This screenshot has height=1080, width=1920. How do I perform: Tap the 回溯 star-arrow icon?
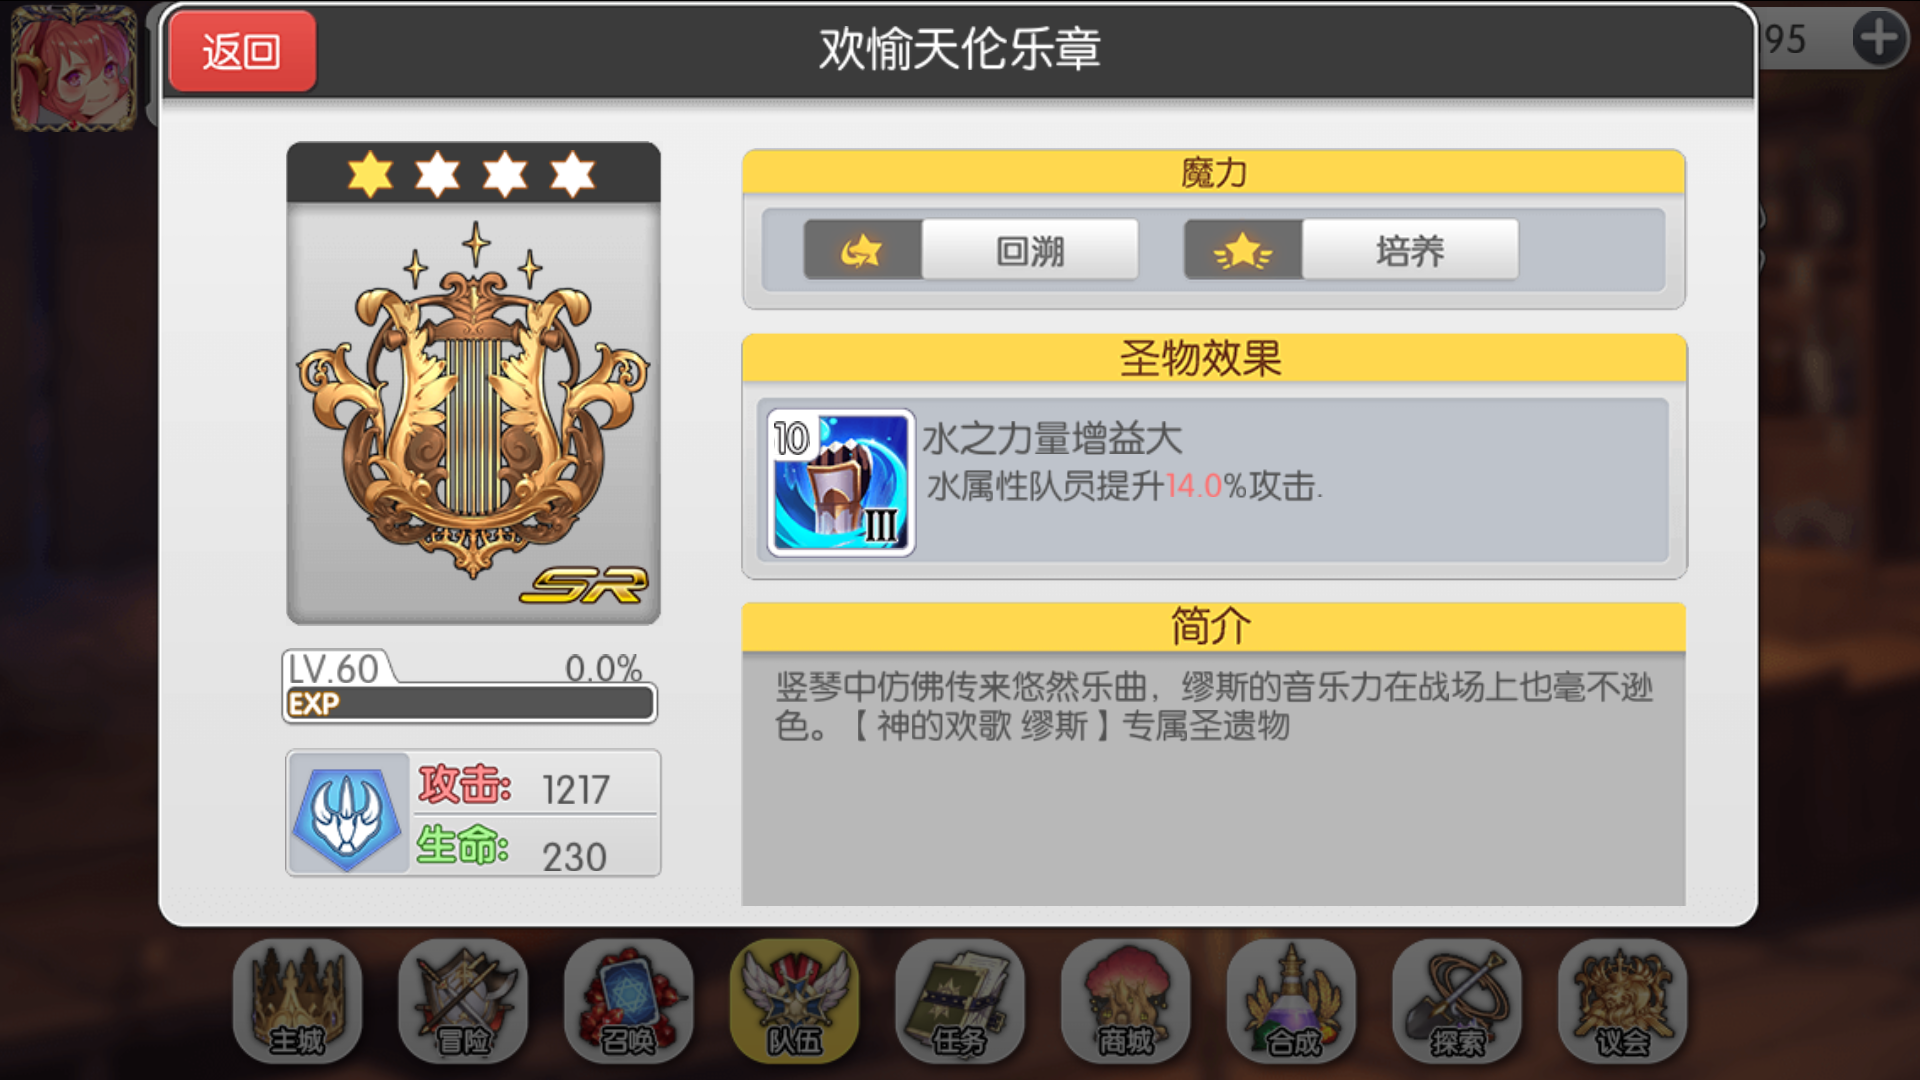862,250
